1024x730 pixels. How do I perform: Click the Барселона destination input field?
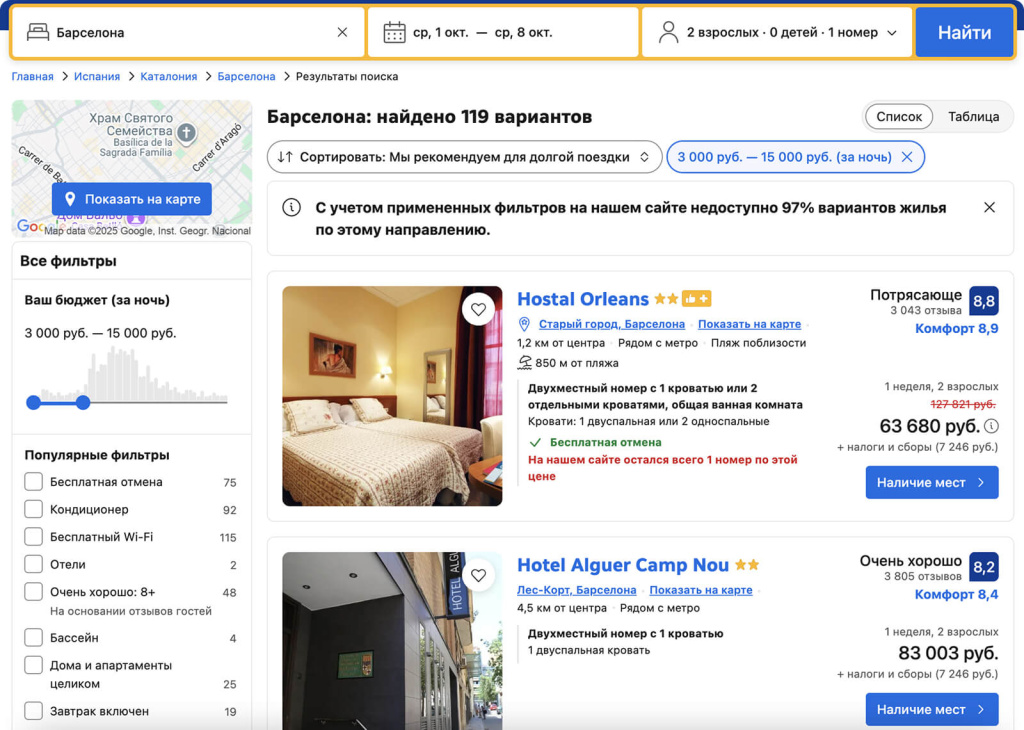188,32
